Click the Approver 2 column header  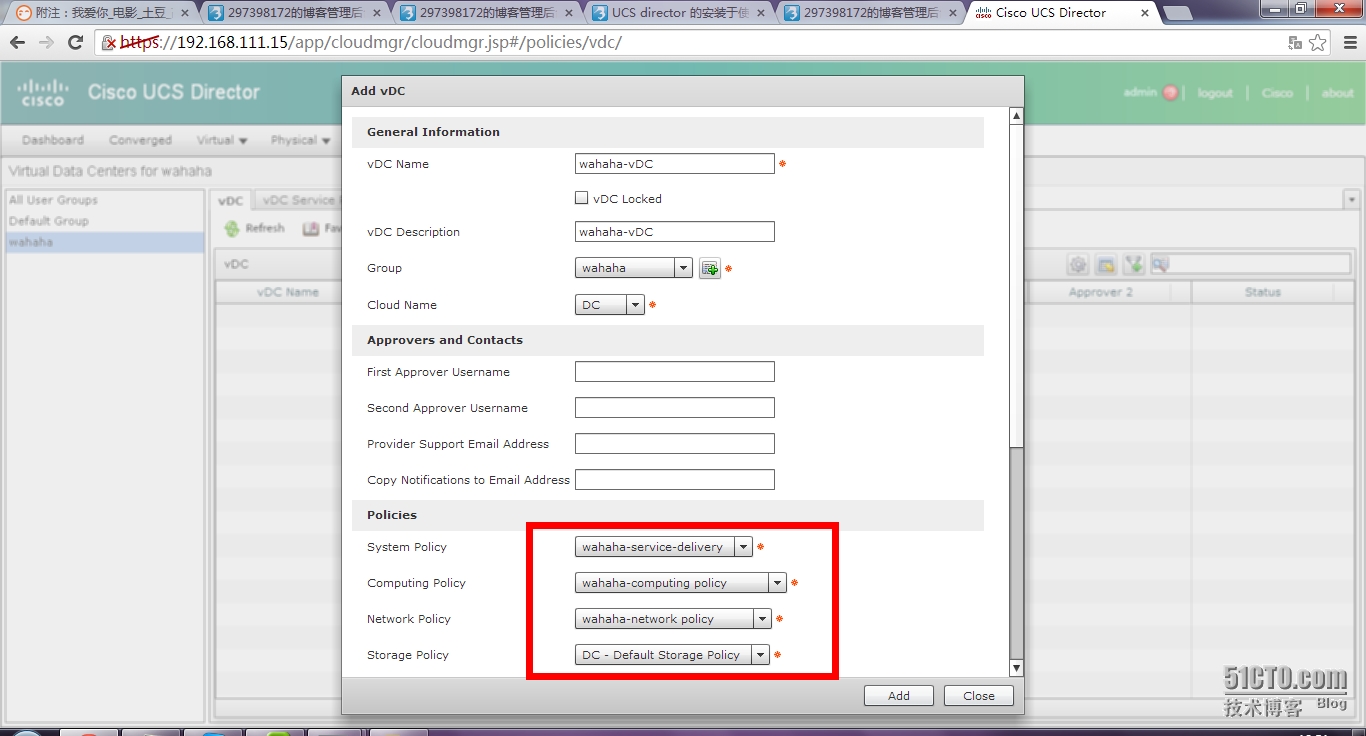(x=1101, y=292)
